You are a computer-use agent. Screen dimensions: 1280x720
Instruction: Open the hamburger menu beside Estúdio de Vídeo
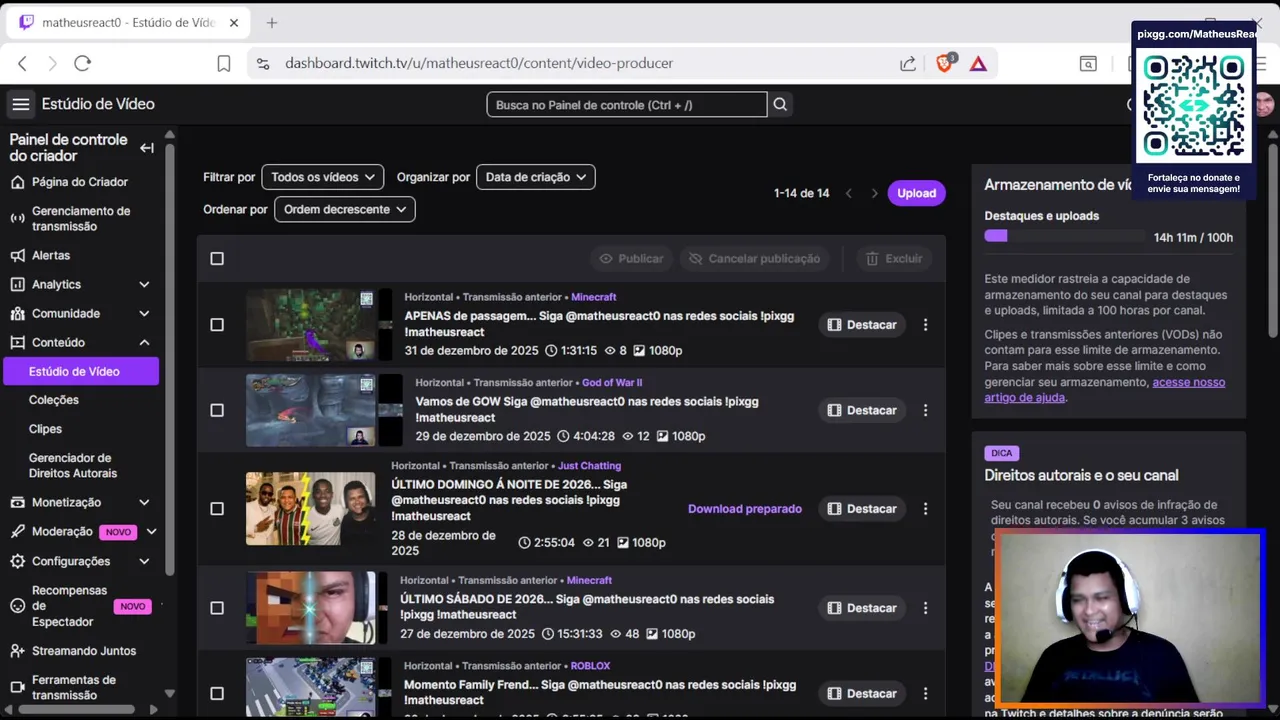(x=20, y=104)
